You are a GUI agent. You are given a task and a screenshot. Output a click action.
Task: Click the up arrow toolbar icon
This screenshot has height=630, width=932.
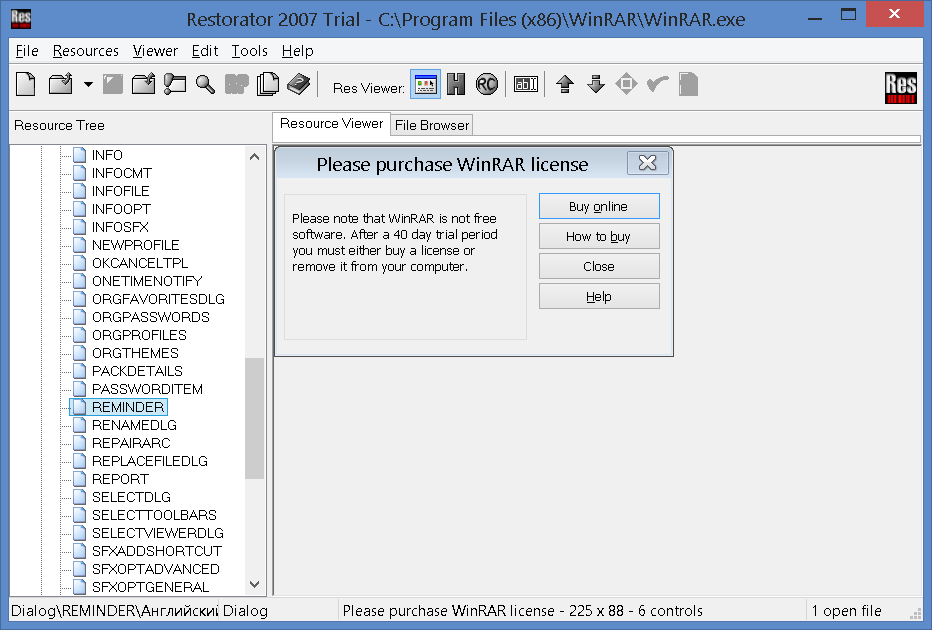coord(565,85)
